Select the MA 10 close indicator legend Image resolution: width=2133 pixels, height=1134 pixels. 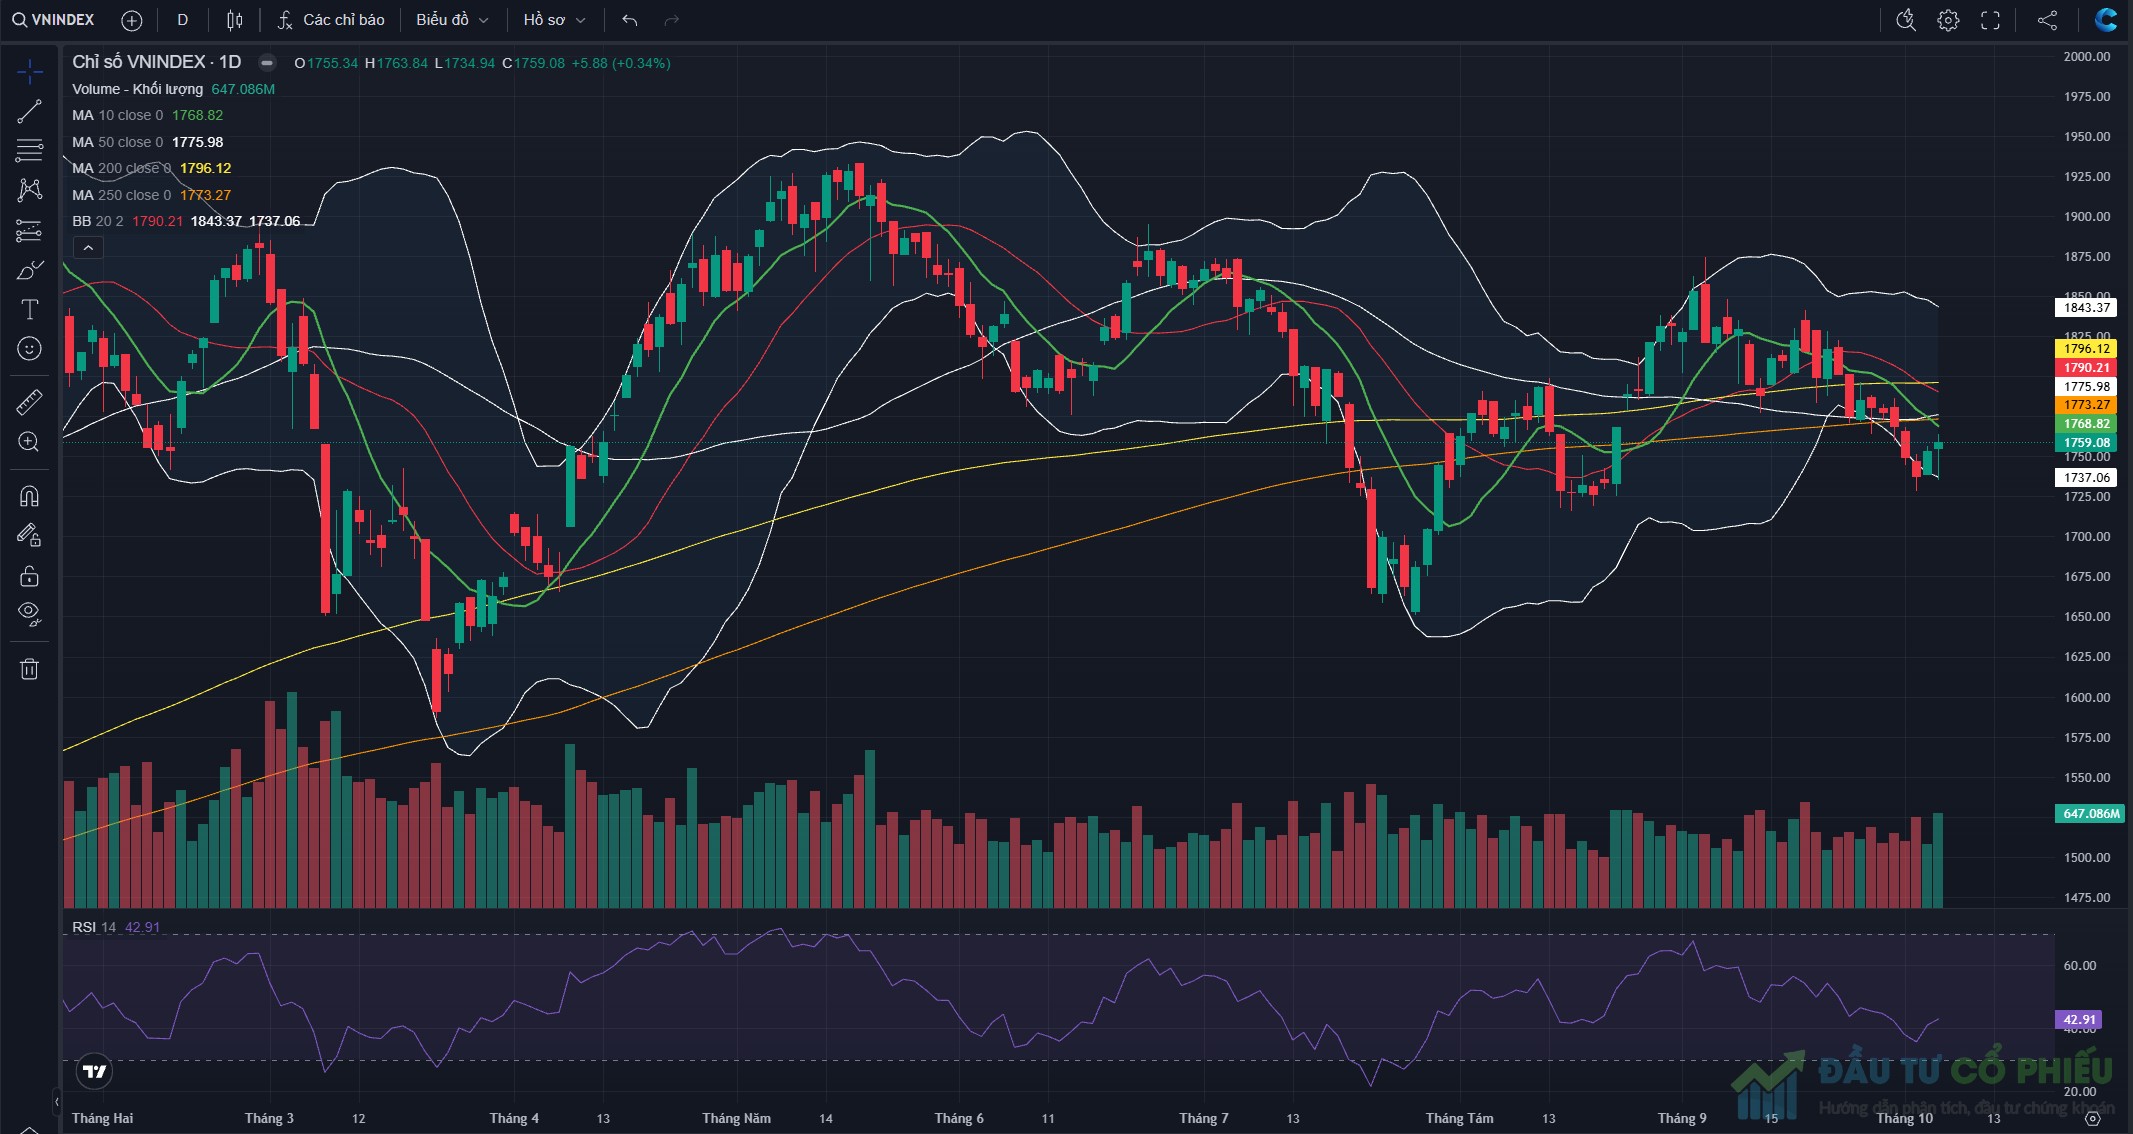point(148,115)
